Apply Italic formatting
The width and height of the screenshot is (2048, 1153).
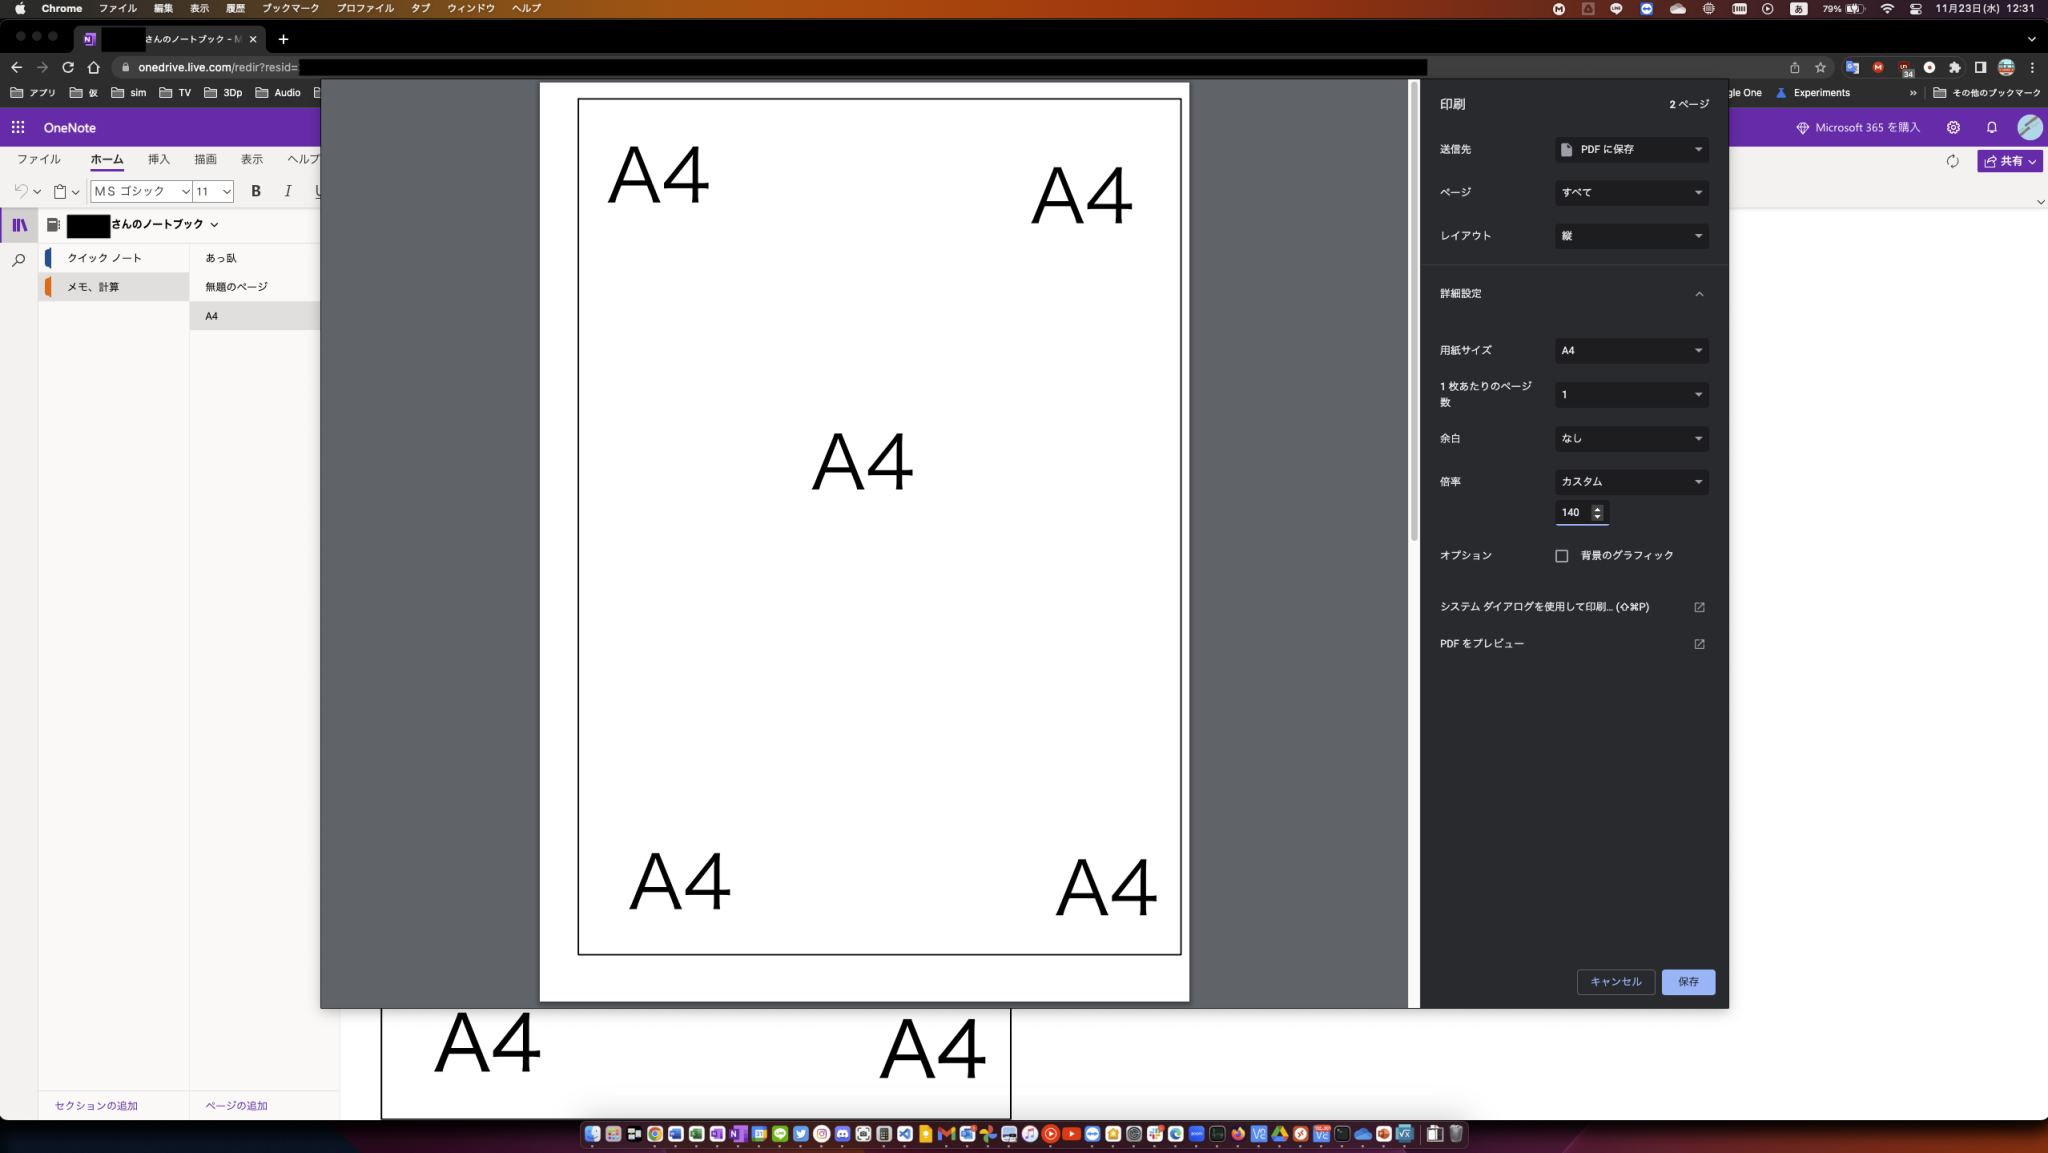[x=287, y=190]
